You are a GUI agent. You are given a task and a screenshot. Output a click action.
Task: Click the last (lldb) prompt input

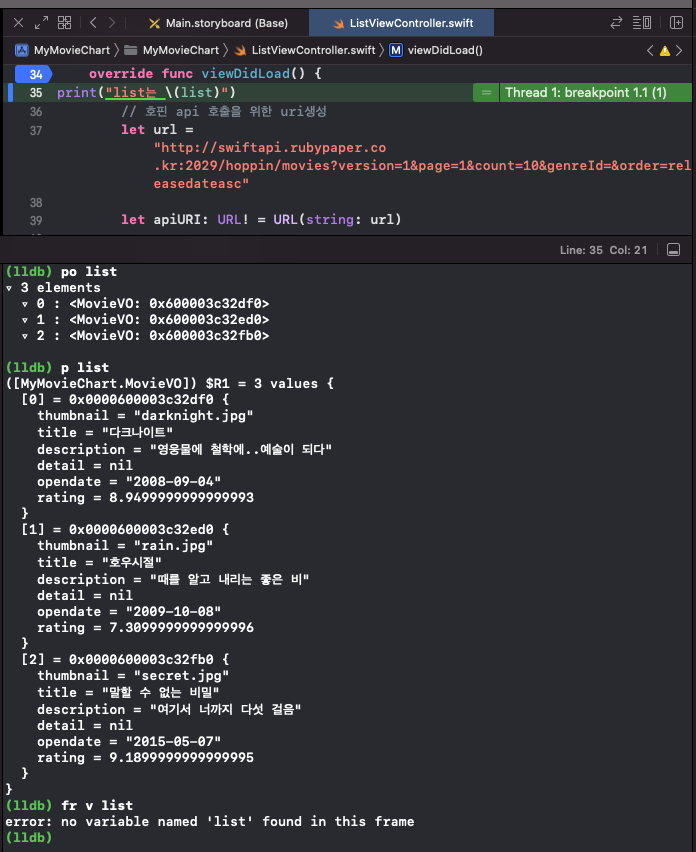coord(28,837)
